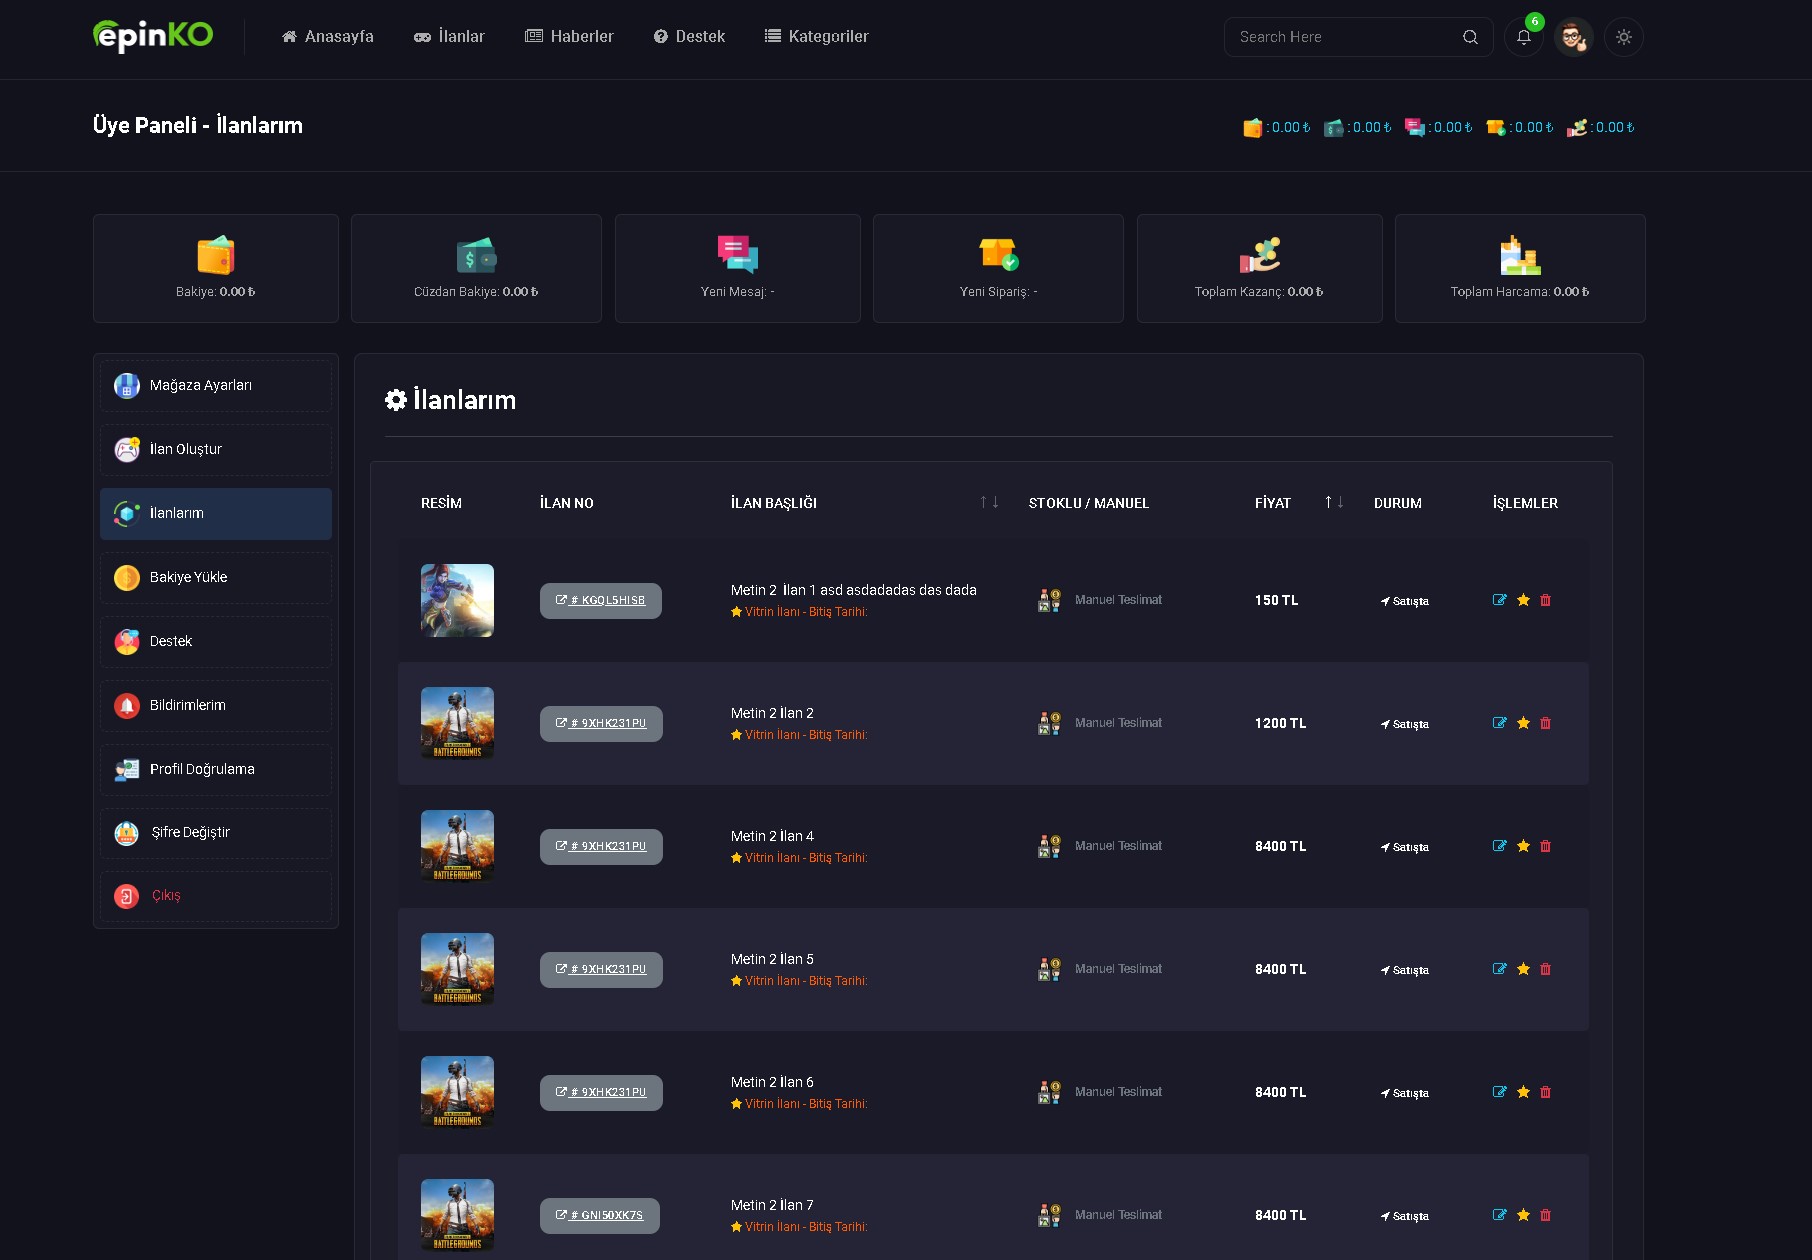The height and width of the screenshot is (1260, 1812).
Task: Open Haberler from the top menu
Action: coord(569,36)
